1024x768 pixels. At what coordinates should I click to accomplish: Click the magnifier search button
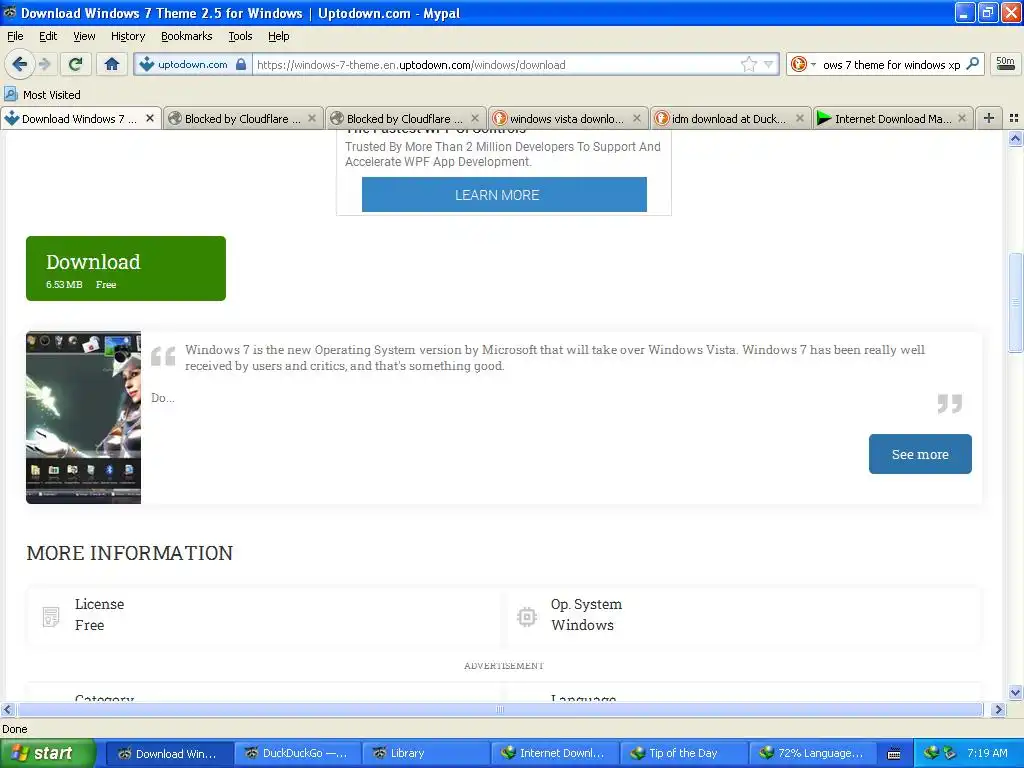972,64
